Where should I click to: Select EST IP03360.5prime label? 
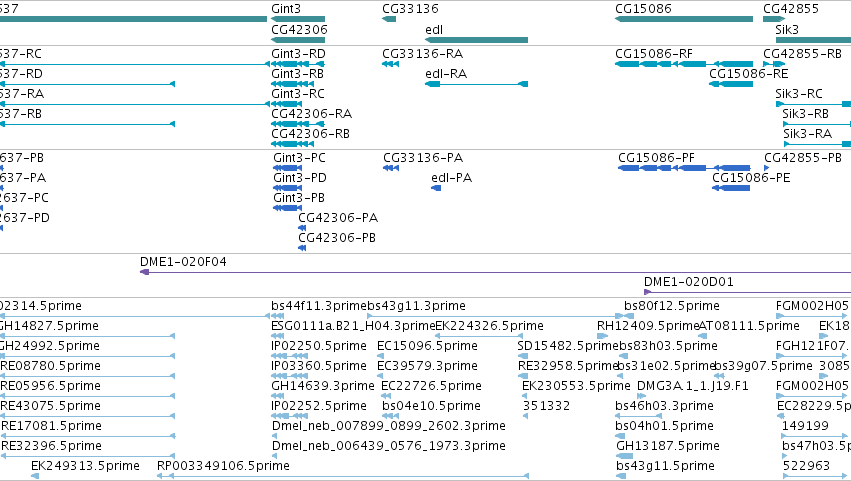(319, 366)
